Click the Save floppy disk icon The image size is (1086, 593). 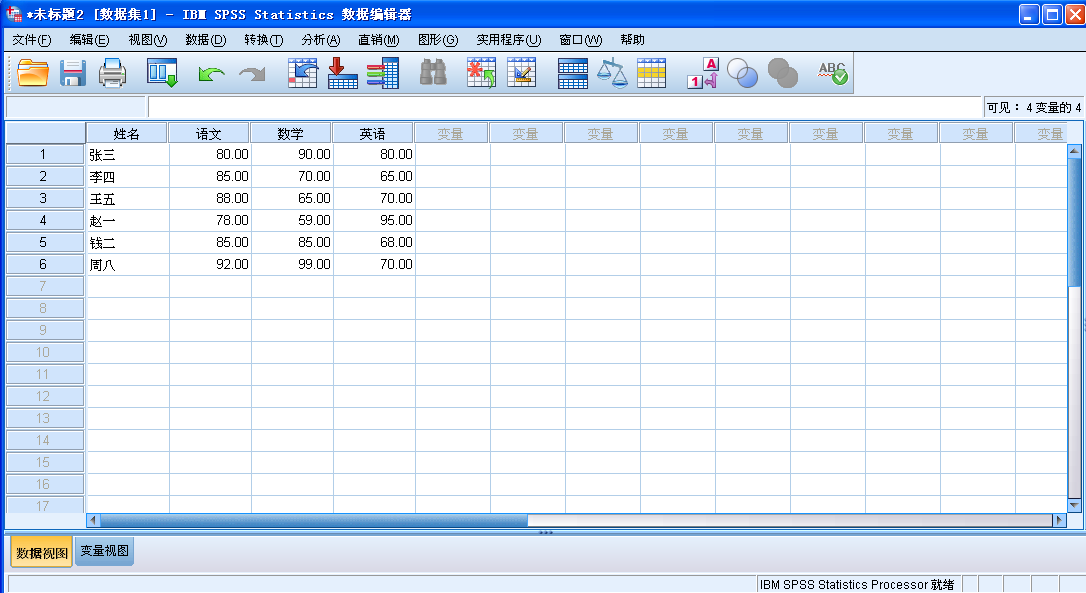pos(73,73)
